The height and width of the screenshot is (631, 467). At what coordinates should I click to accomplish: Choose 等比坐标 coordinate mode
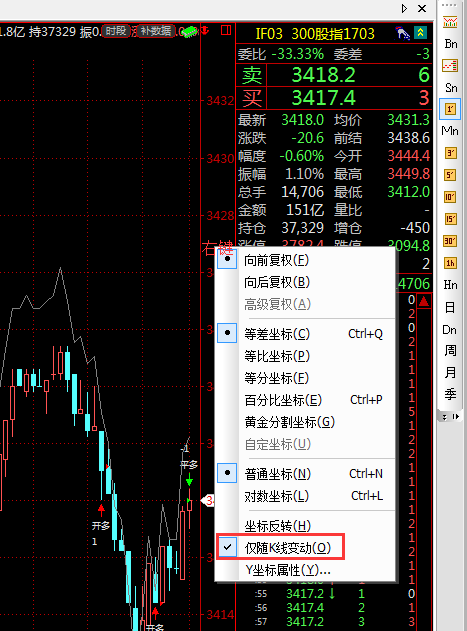click(x=277, y=356)
